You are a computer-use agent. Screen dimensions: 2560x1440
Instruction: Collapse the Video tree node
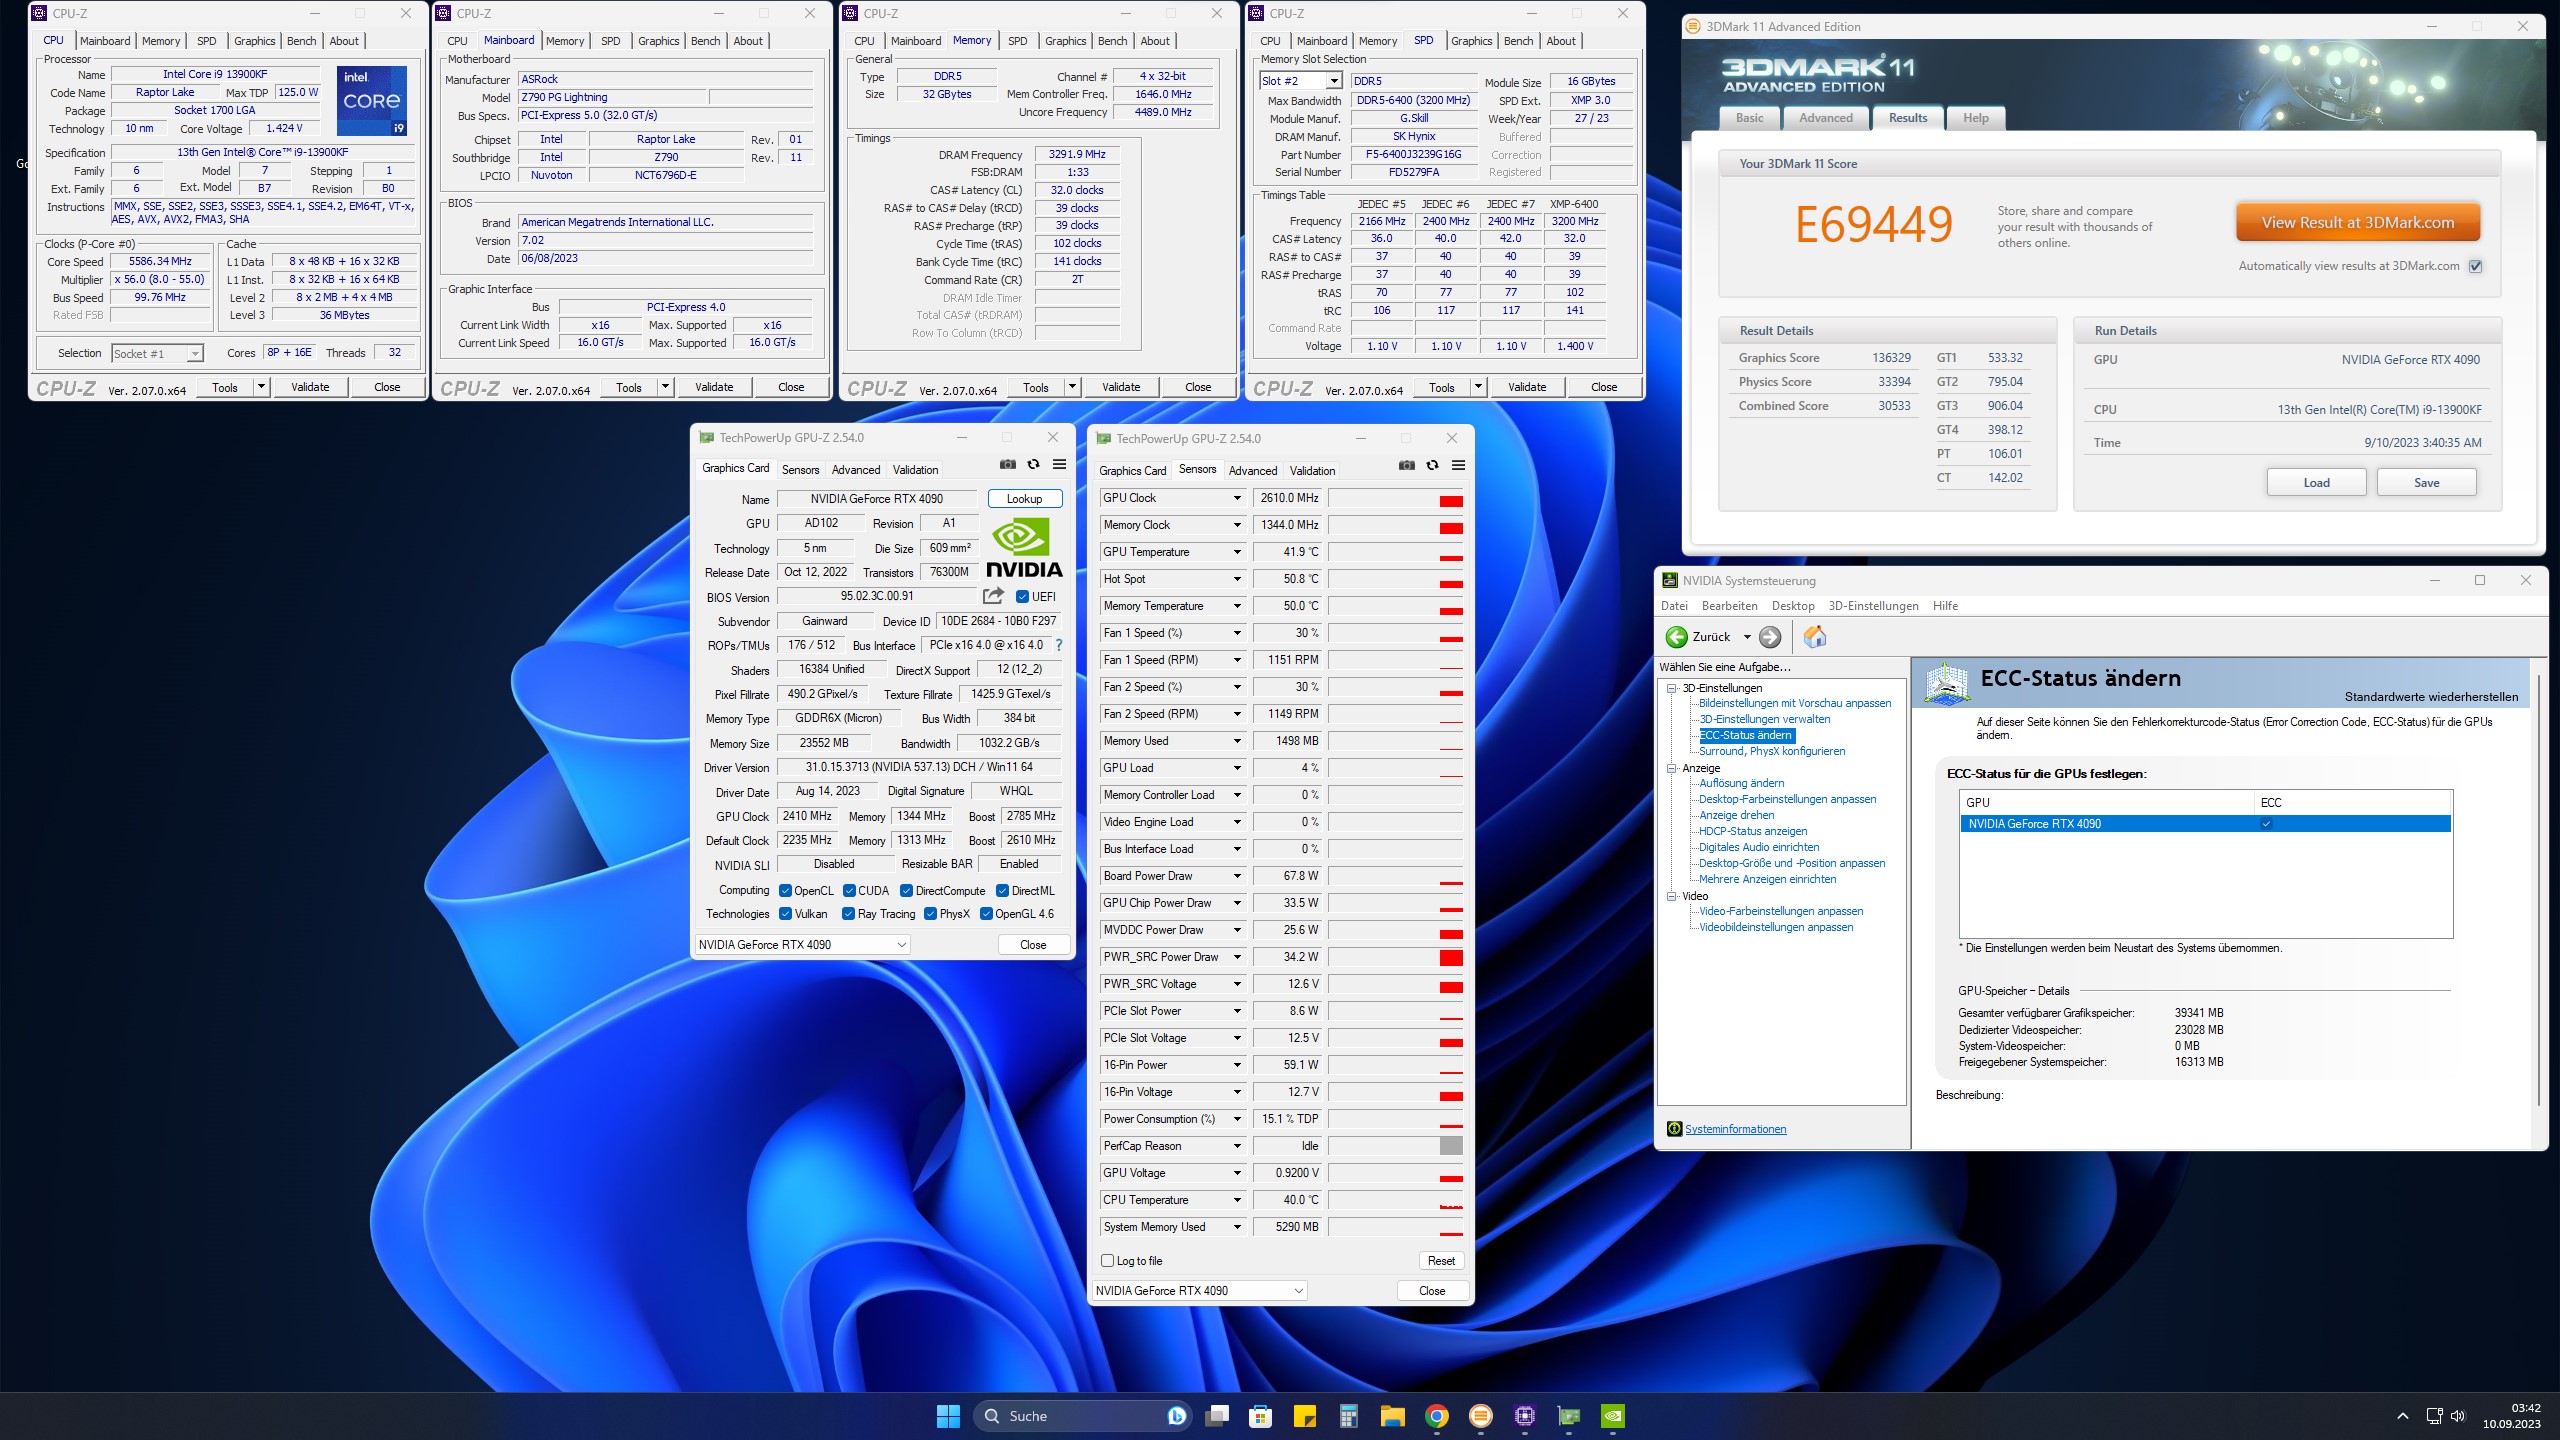point(1671,896)
